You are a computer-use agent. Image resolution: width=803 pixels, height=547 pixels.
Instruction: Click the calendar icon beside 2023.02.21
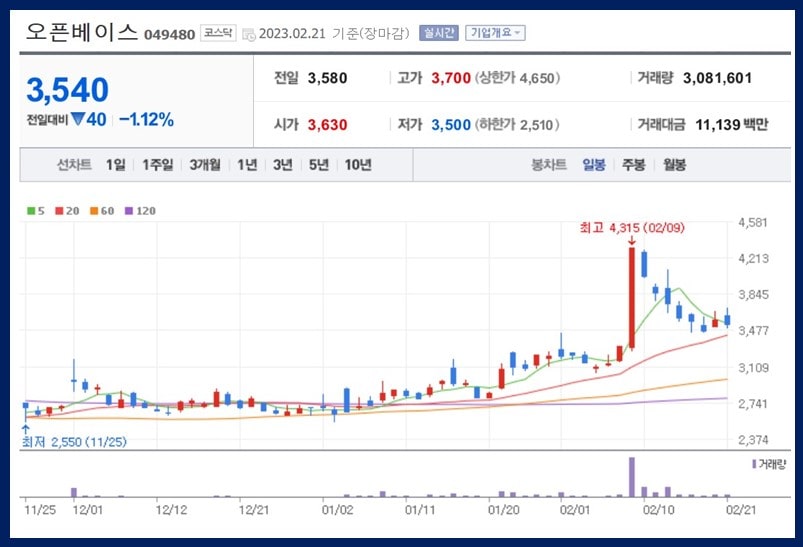click(248, 35)
